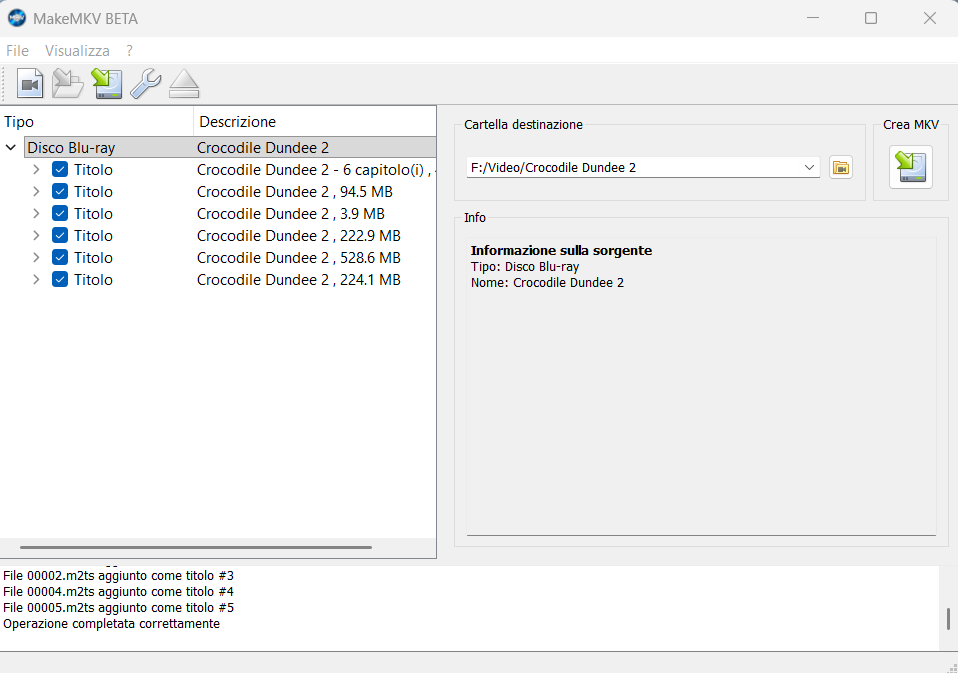Viewport: 958px width, 673px height.
Task: Click the Descrizione column header
Action: tap(315, 122)
